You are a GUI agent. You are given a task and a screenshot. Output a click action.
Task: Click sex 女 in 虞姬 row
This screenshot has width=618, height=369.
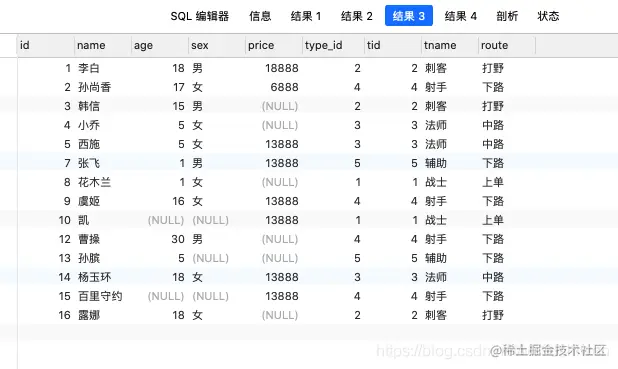pyautogui.click(x=197, y=201)
